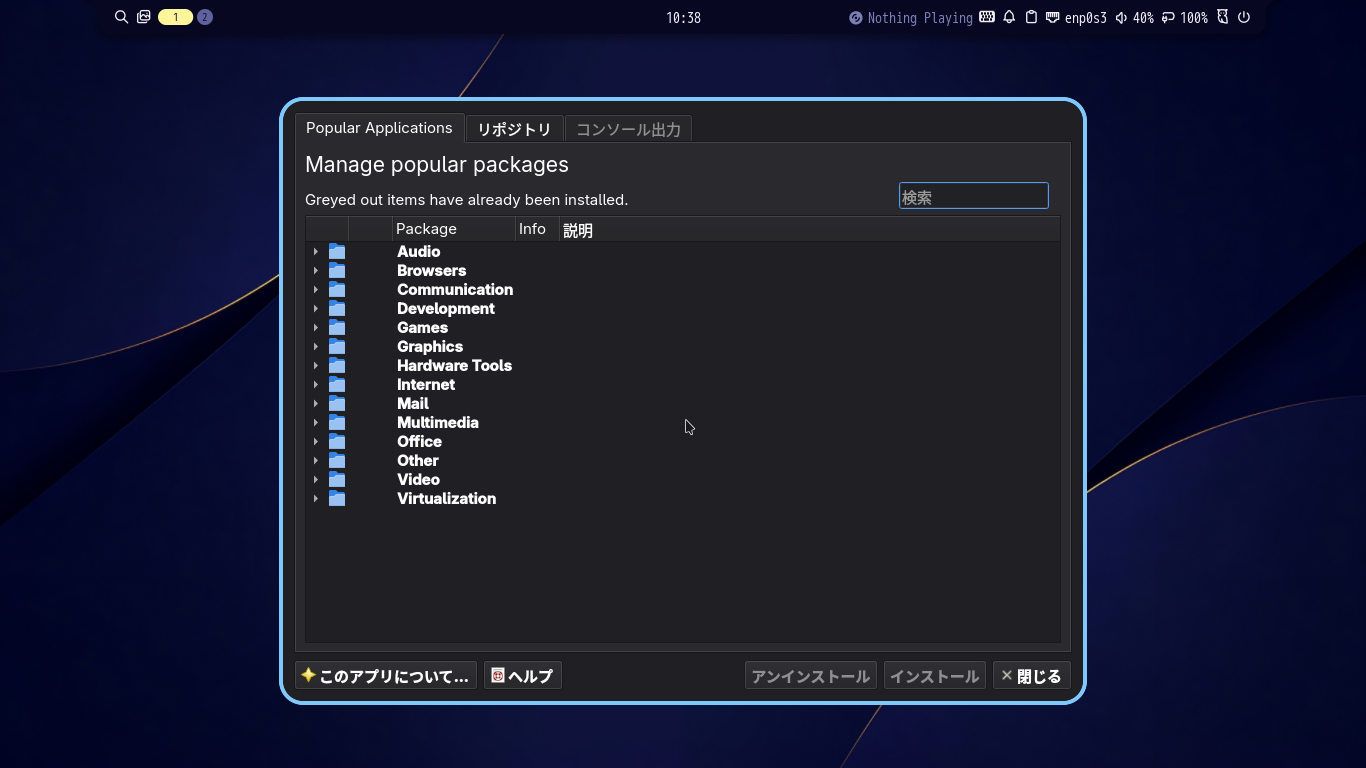
Task: Expand the Hardware Tools category arrow
Action: (316, 366)
